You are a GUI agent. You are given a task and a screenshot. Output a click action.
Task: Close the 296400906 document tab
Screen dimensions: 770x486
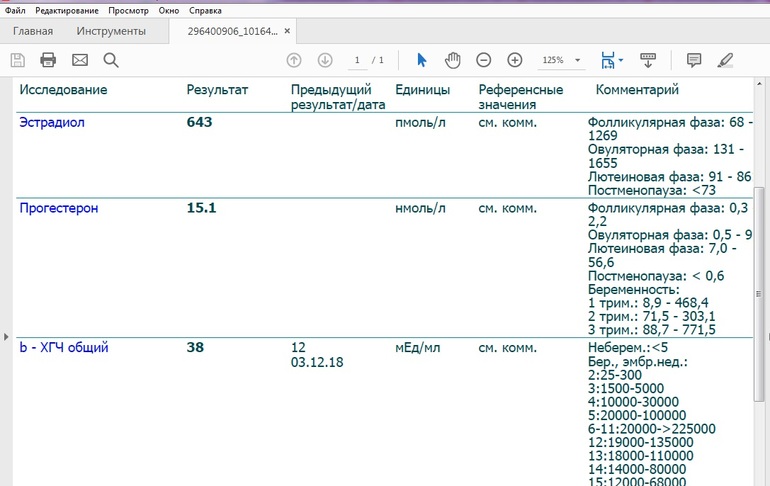[286, 32]
